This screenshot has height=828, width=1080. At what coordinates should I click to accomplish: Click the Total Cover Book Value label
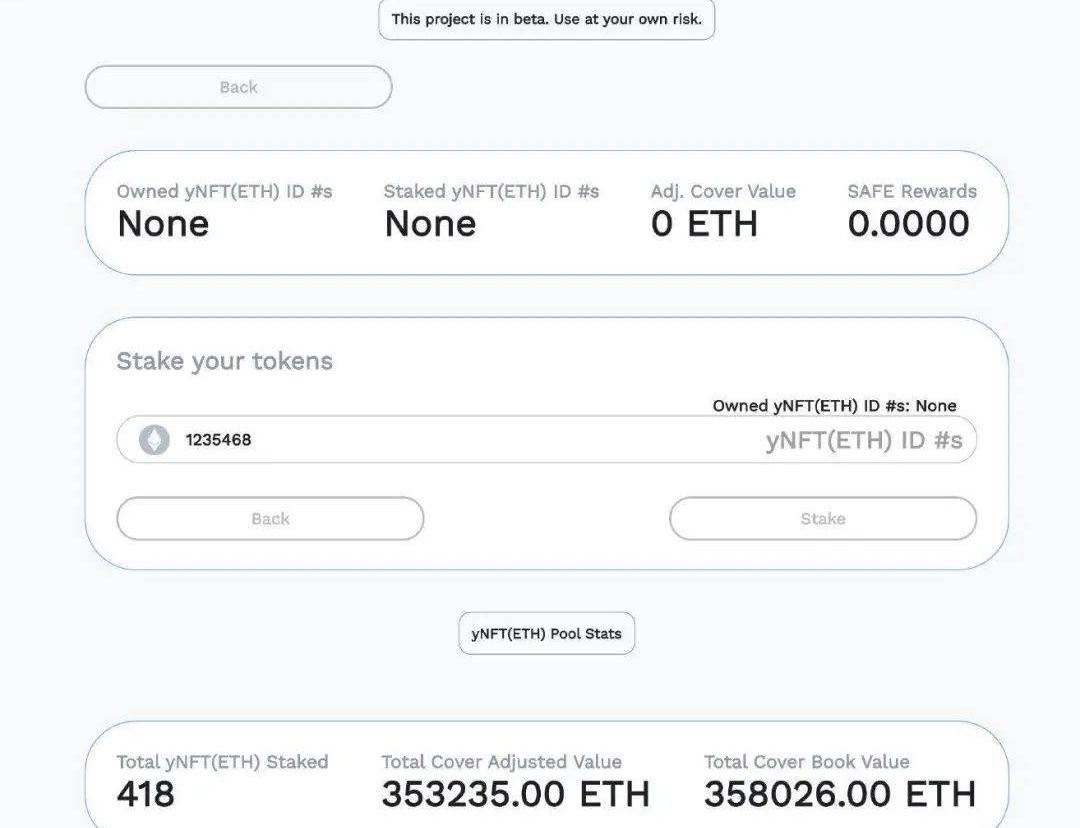coord(806,762)
